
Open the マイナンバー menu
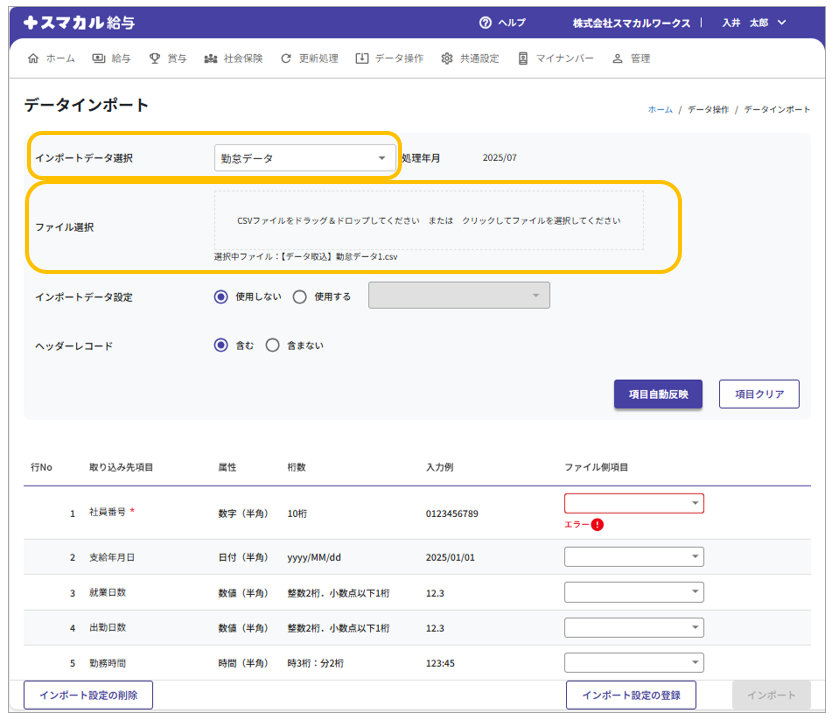pyautogui.click(x=556, y=59)
